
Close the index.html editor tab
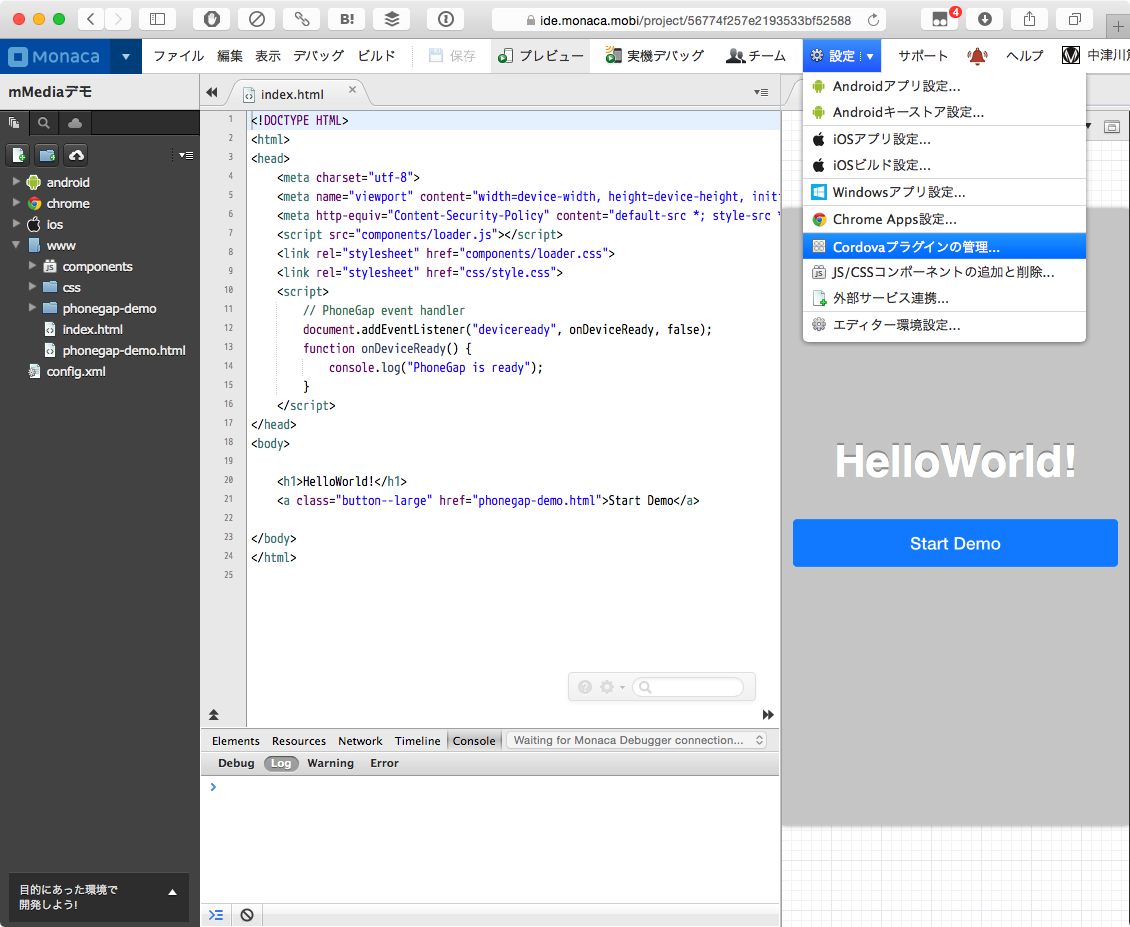pyautogui.click(x=352, y=90)
